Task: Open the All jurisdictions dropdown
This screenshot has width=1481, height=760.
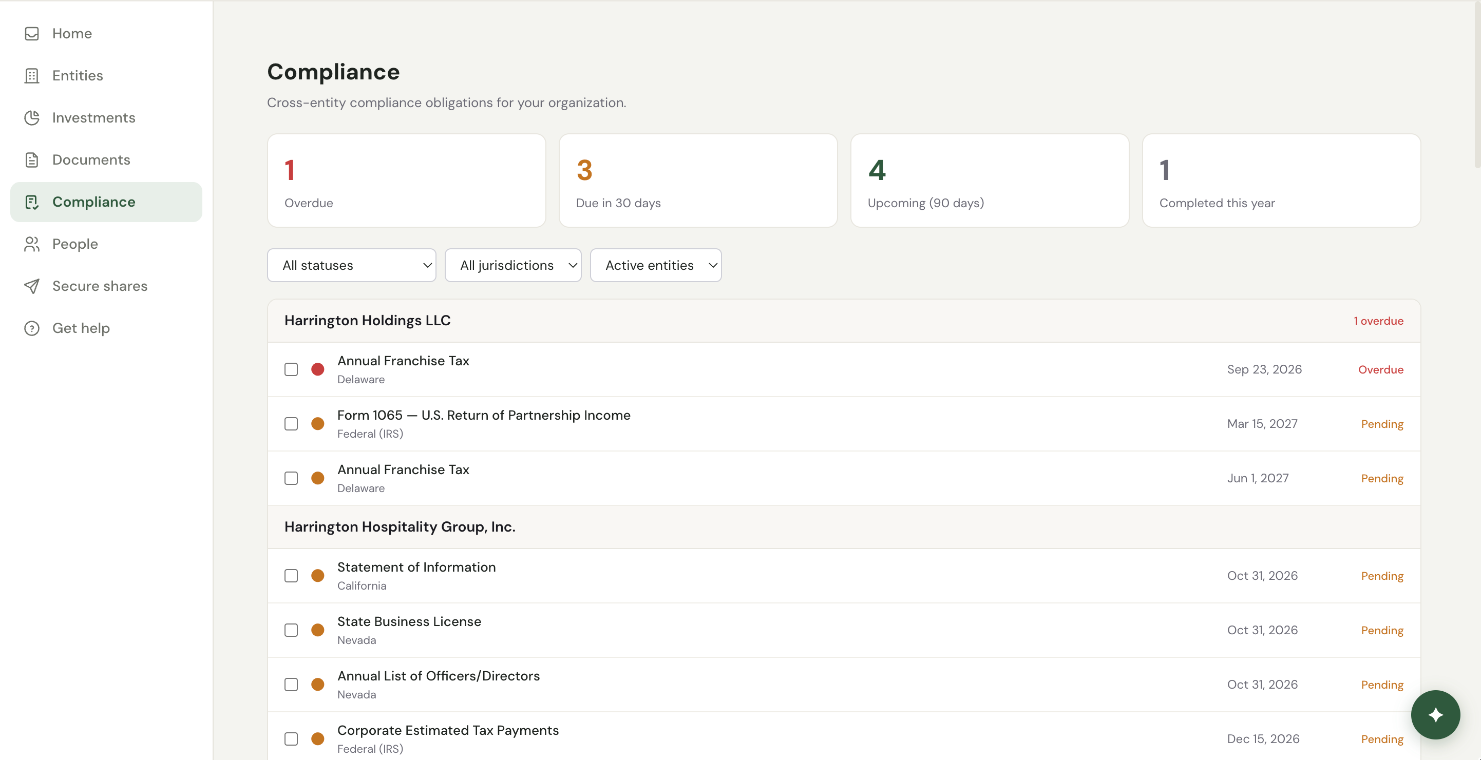Action: 513,265
